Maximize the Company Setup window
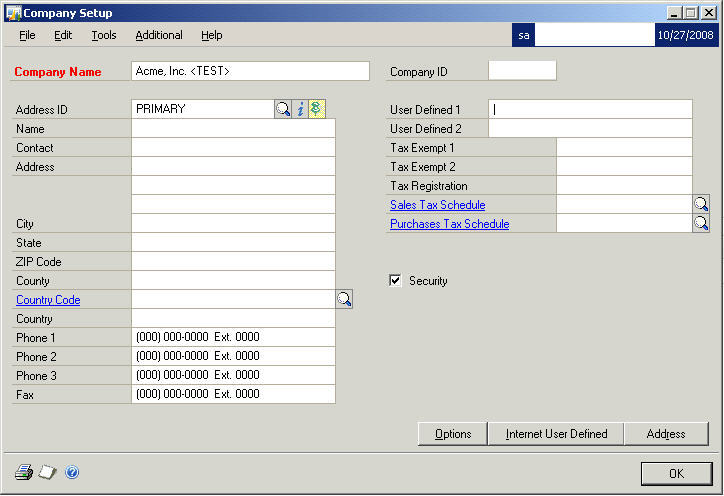This screenshot has width=724, height=496. click(691, 13)
